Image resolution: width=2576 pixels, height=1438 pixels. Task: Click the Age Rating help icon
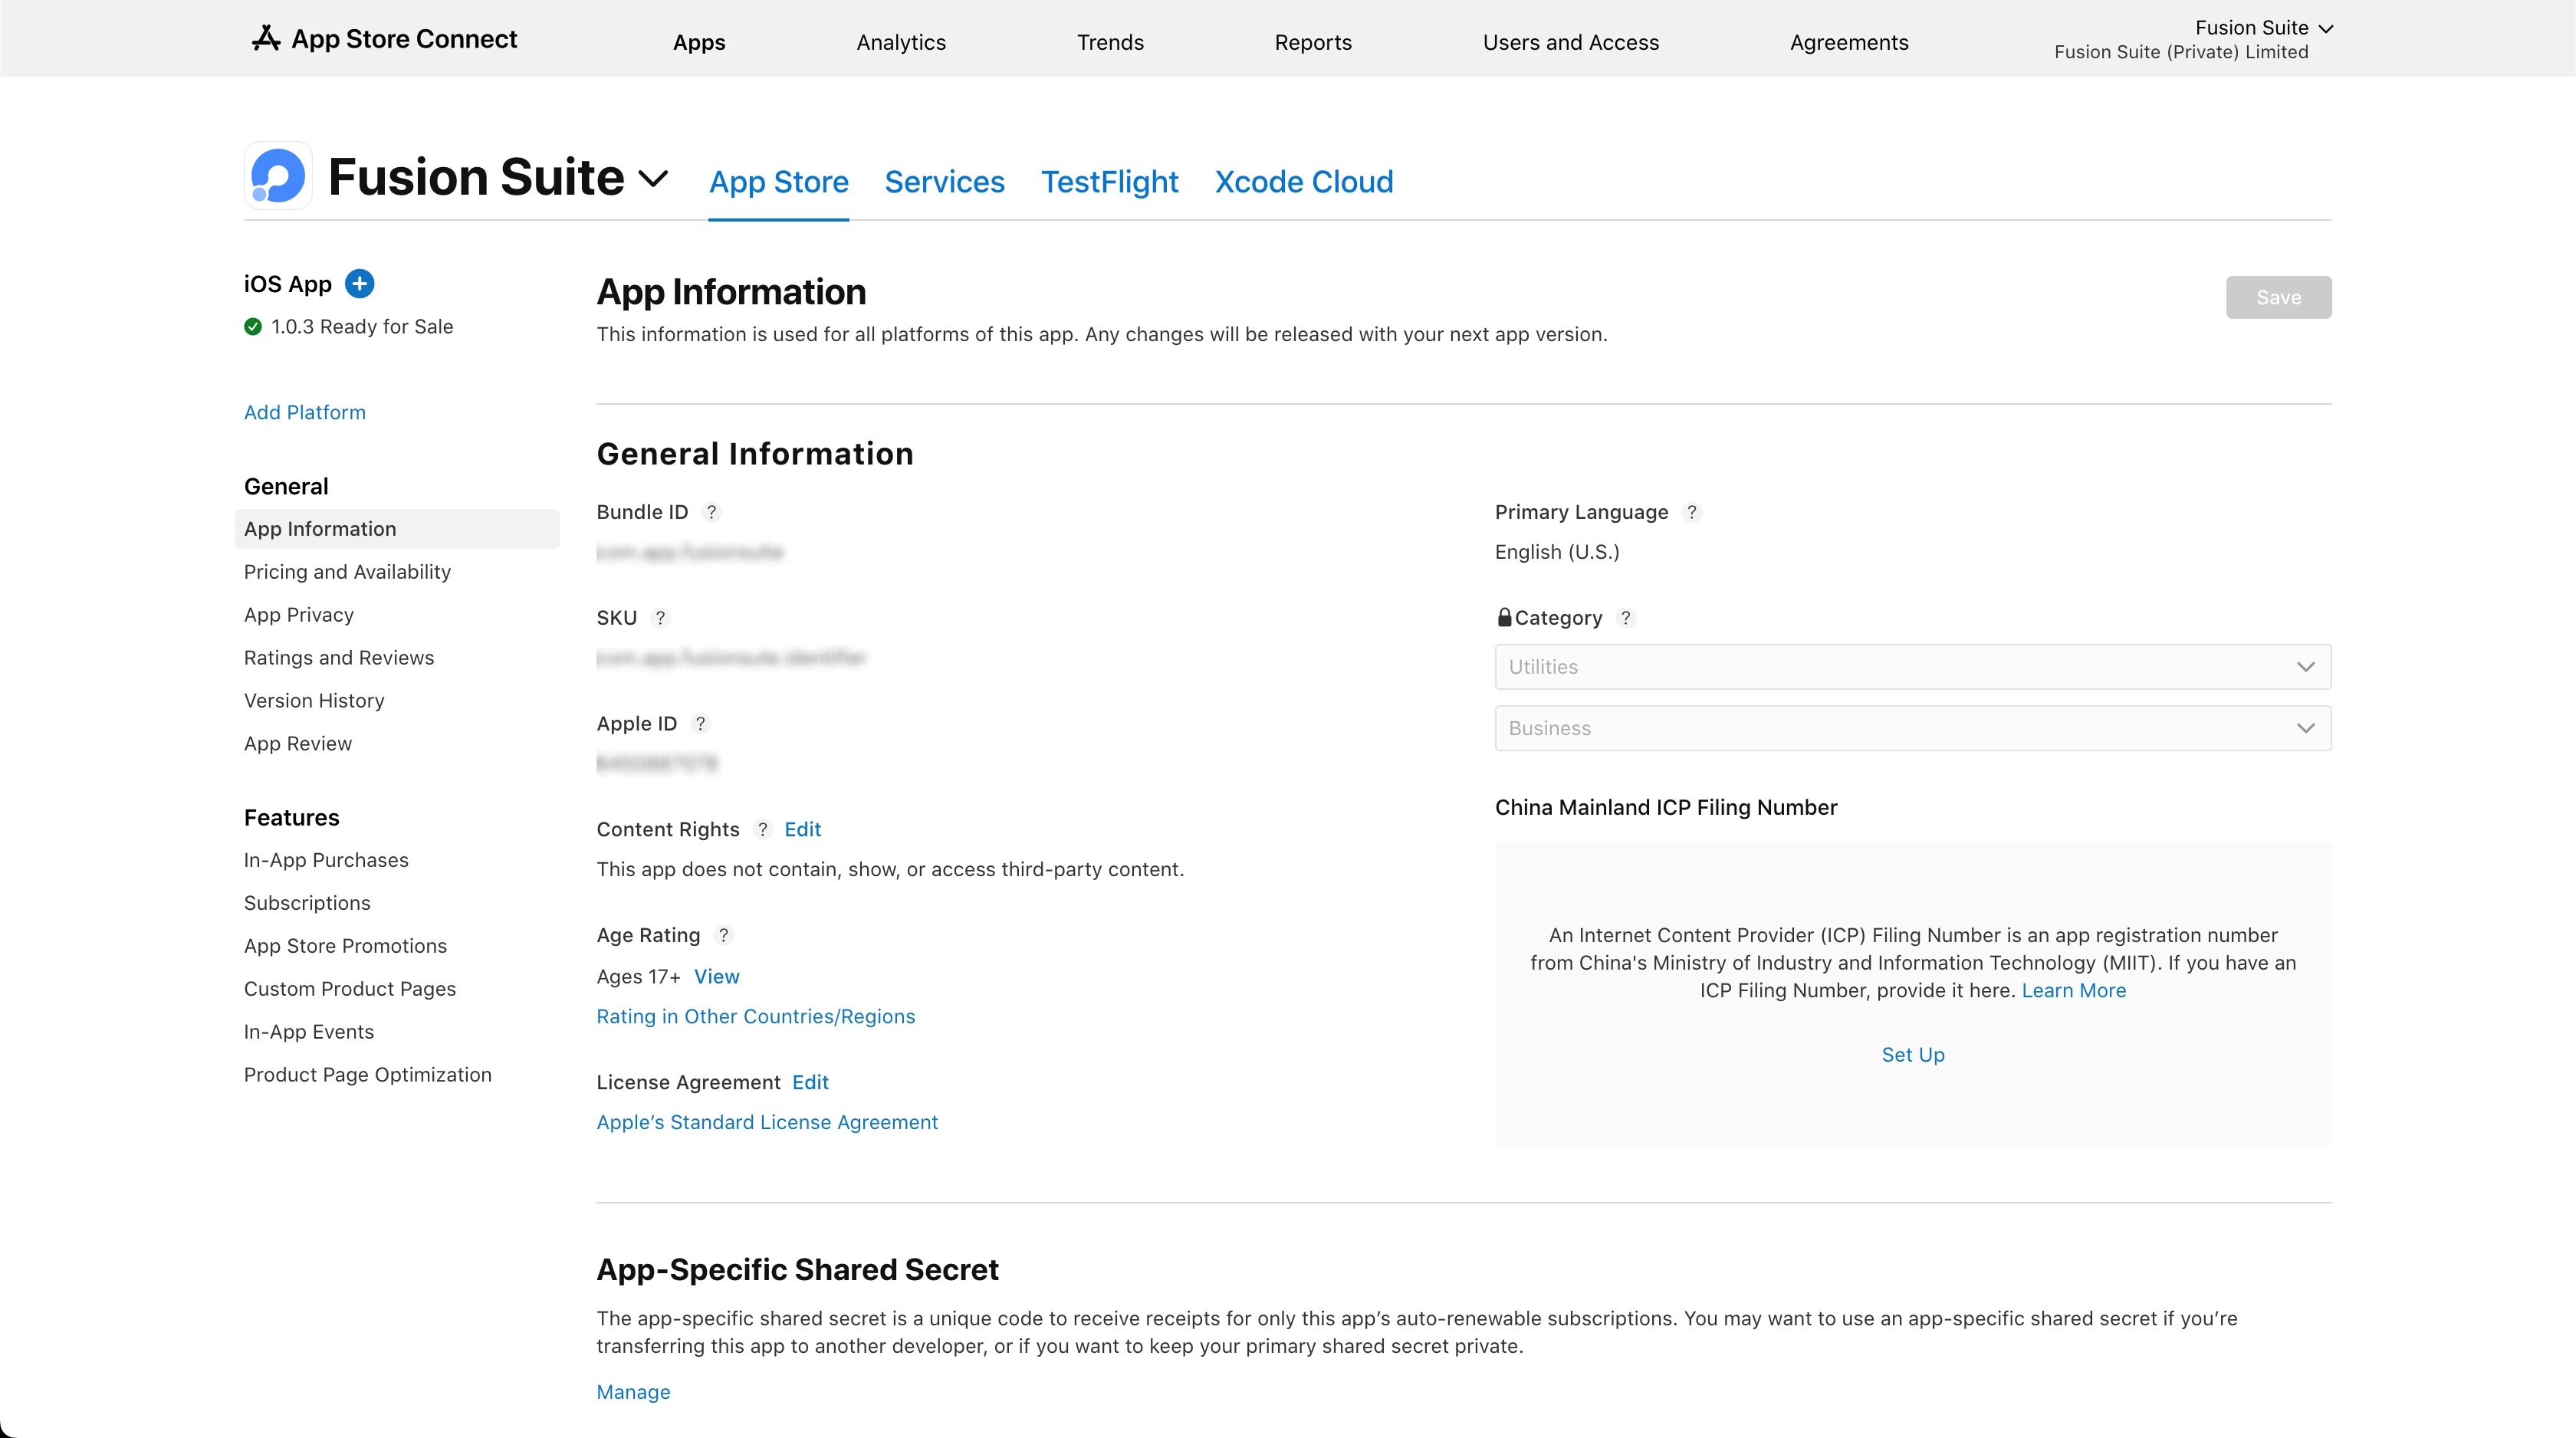coord(723,935)
